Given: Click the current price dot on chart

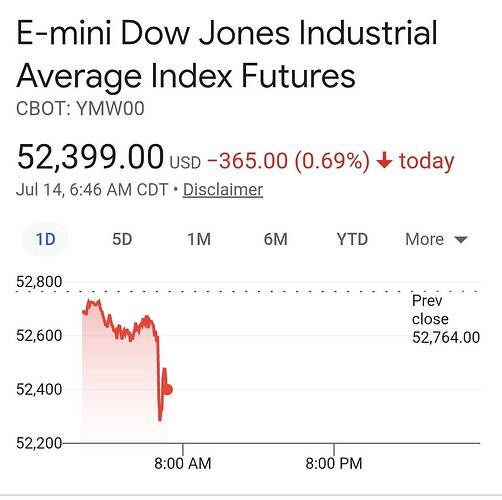Looking at the screenshot, I should [168, 389].
